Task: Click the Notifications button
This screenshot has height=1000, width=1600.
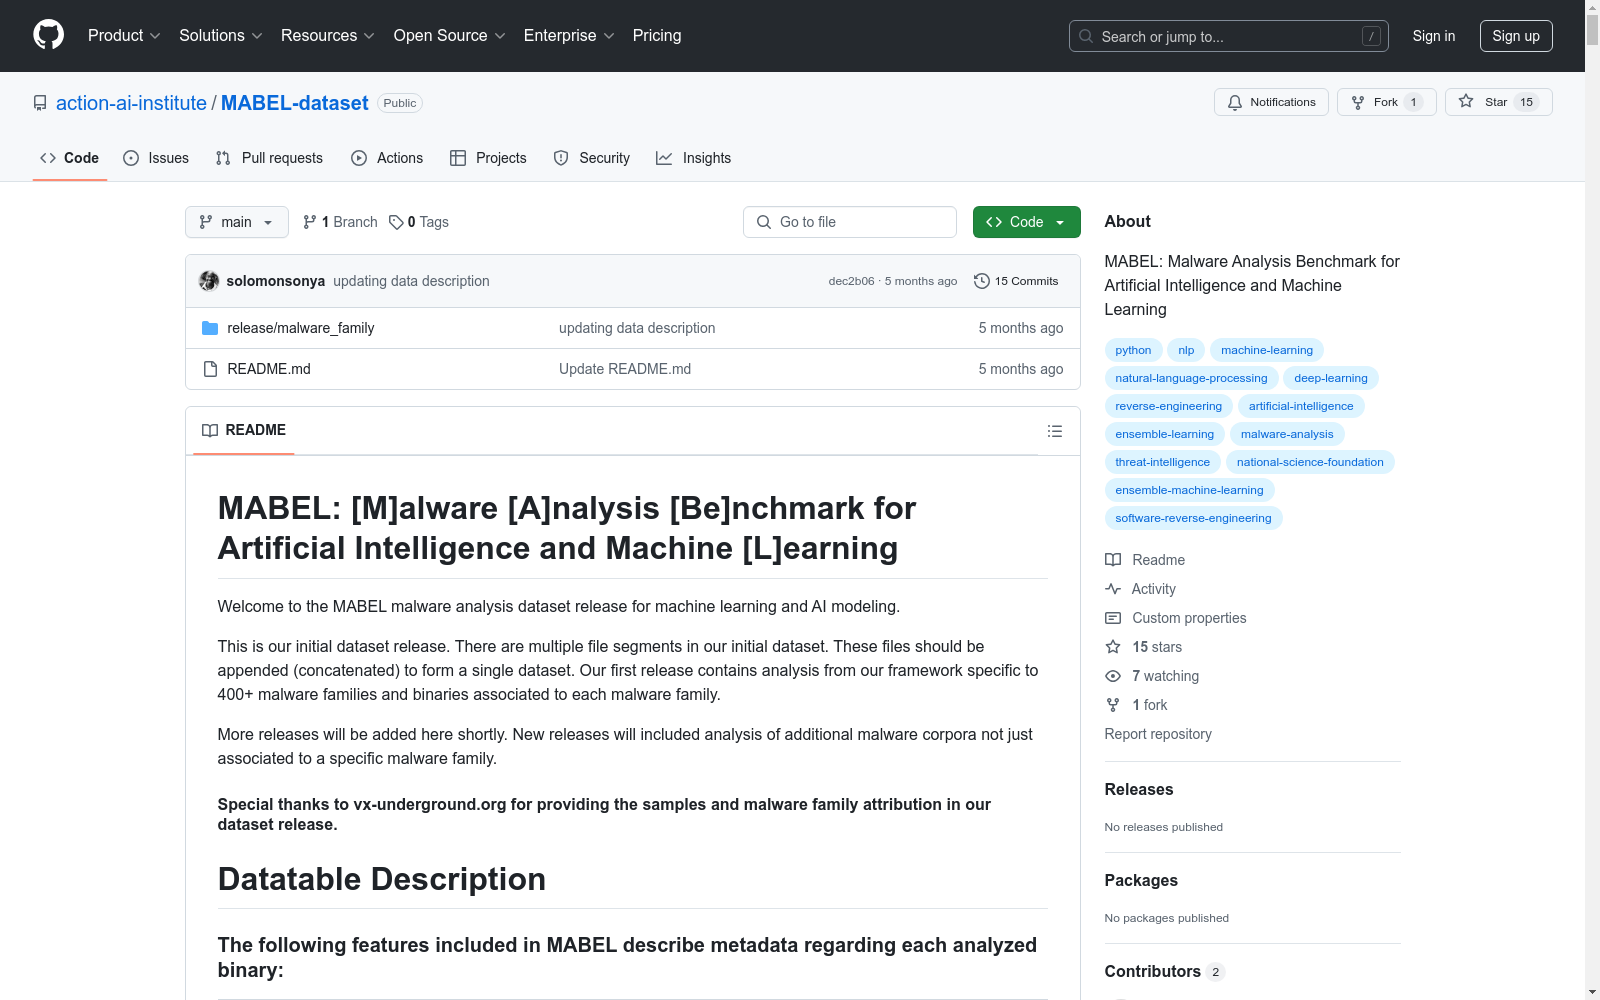Action: click(x=1271, y=102)
